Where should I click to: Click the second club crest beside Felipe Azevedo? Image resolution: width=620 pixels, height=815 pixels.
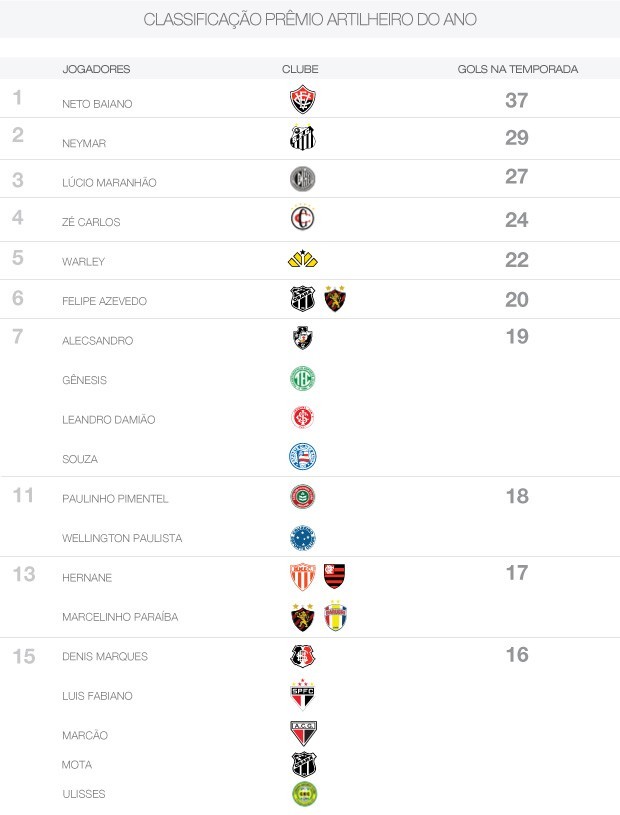coord(335,299)
